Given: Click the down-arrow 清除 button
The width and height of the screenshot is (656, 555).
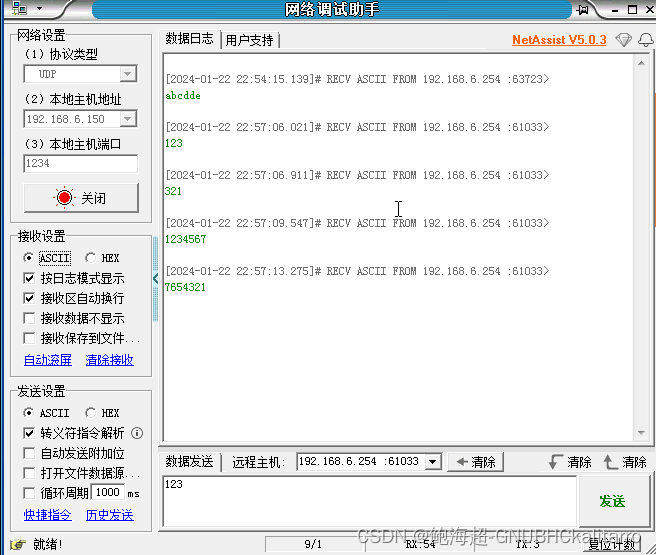Looking at the screenshot, I should [570, 462].
